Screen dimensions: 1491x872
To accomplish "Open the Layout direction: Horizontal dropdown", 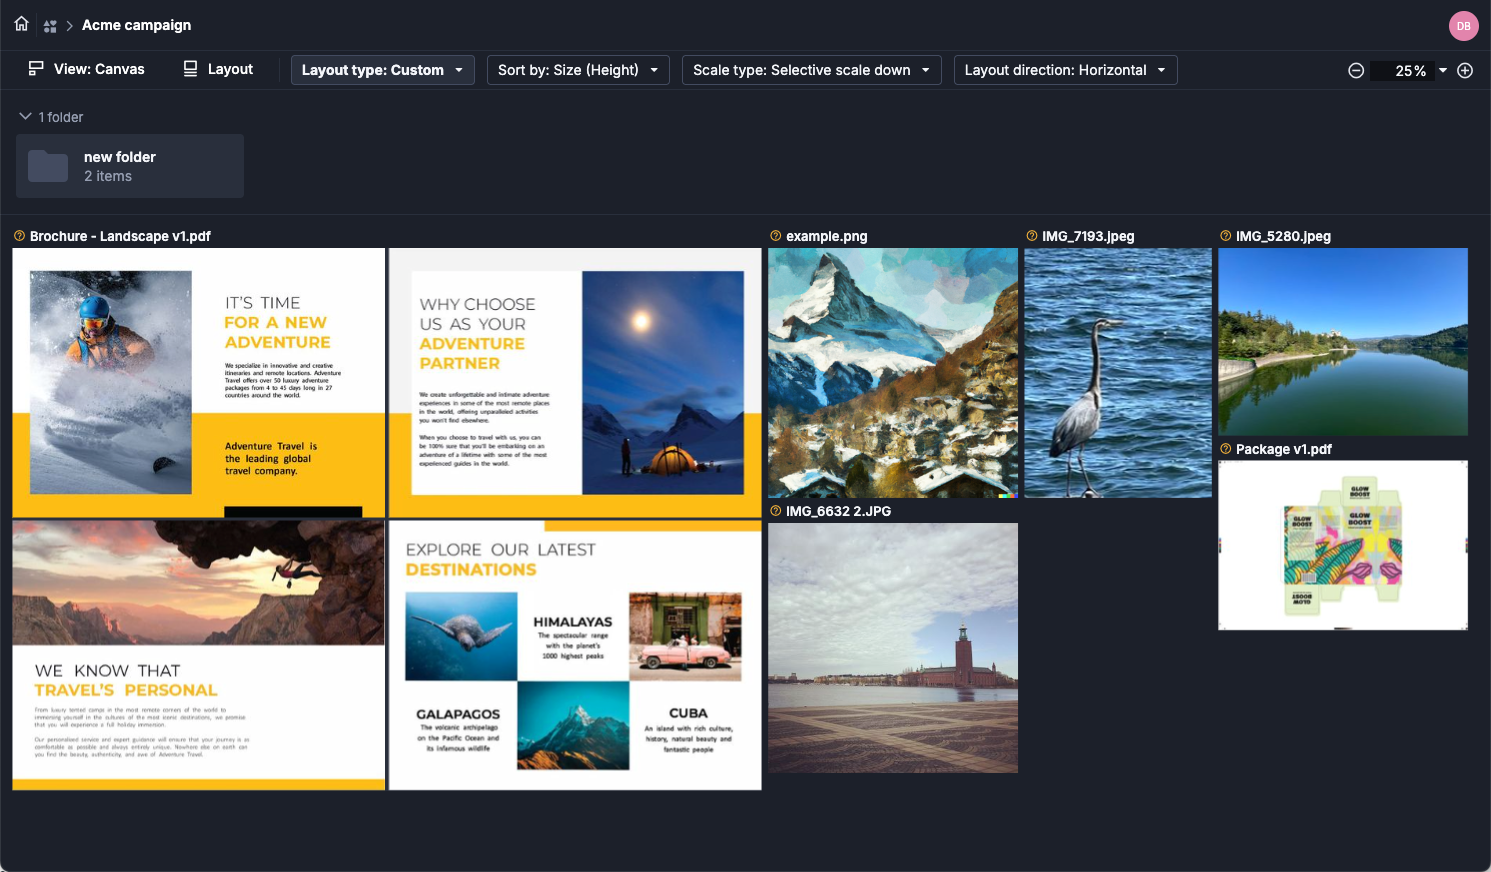I will click(1065, 70).
